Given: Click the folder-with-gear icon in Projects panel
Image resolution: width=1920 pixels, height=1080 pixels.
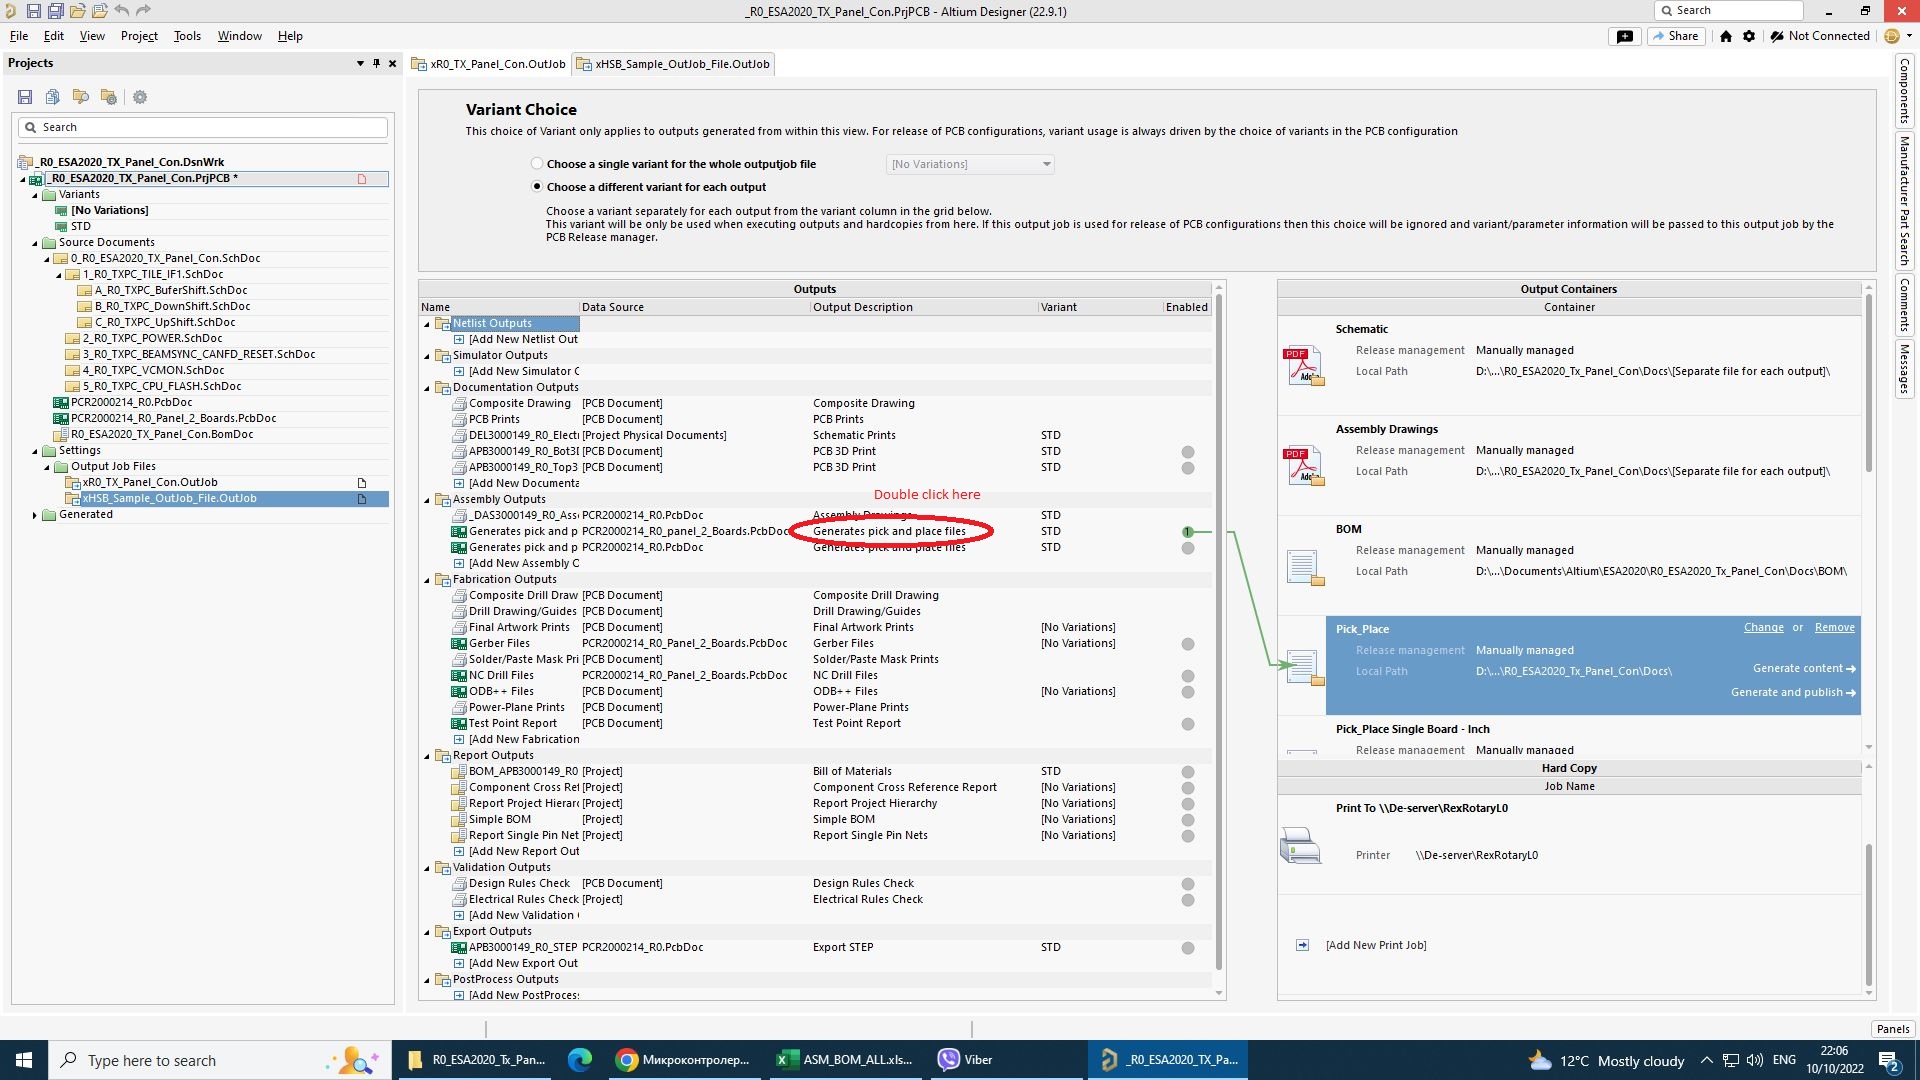Looking at the screenshot, I should point(109,97).
